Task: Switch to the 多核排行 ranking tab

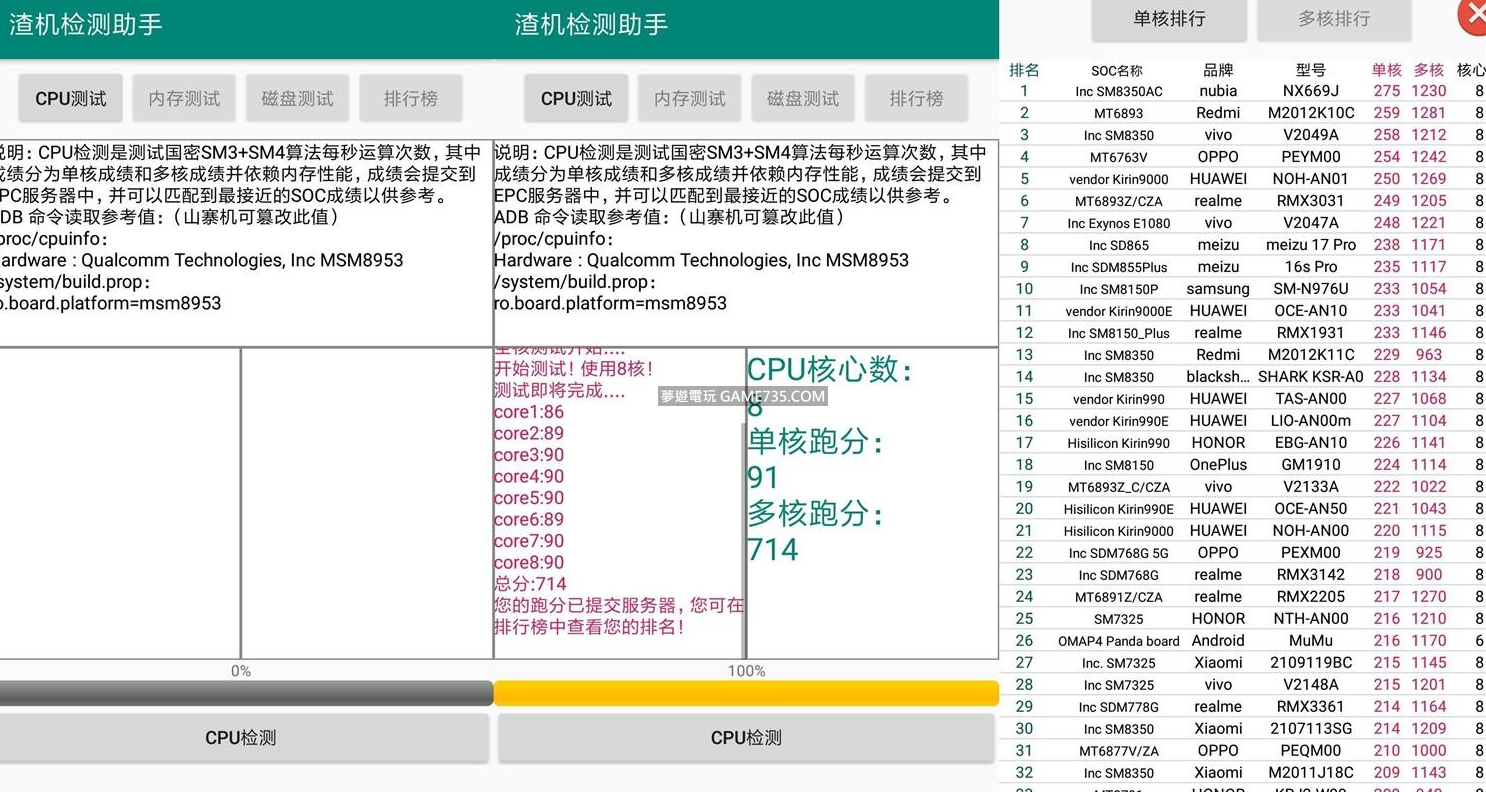Action: [1334, 19]
